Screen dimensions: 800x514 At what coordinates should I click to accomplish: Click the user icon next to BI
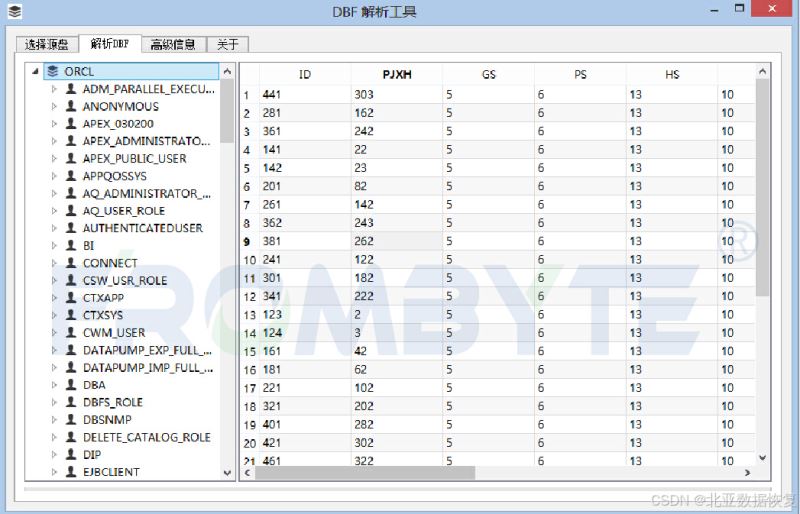[71, 245]
